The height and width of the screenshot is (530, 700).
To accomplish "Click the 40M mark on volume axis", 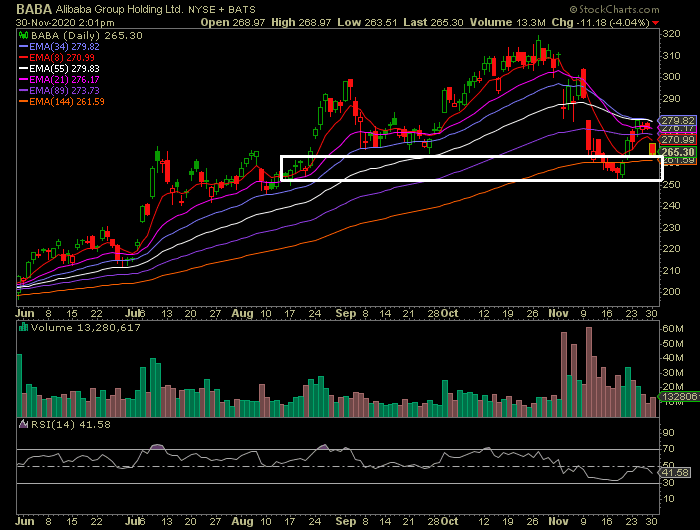I will point(673,358).
